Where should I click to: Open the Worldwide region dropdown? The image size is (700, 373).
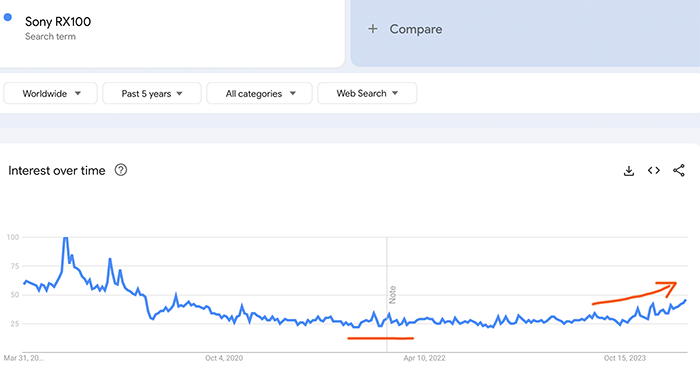[x=50, y=93]
